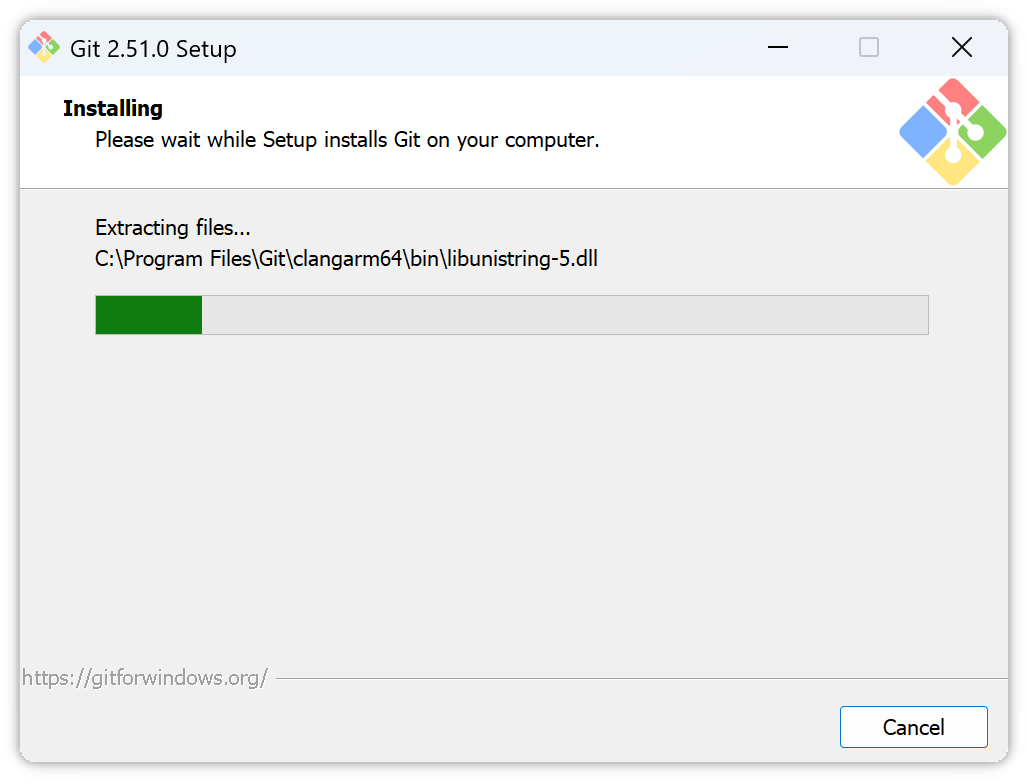Image resolution: width=1028 pixels, height=782 pixels.
Task: Click the green filled part of progress bar
Action: pos(149,314)
